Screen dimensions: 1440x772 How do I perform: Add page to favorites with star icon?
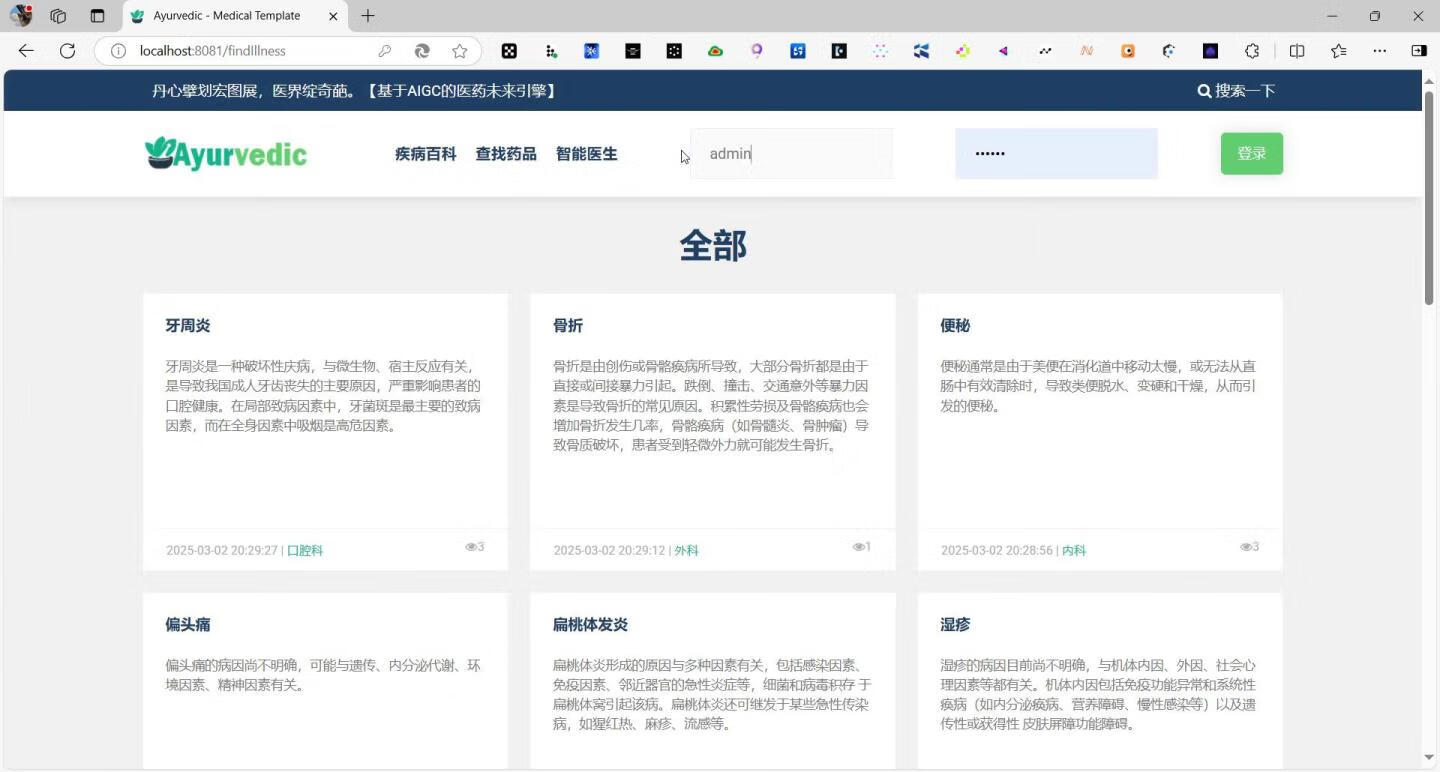click(459, 51)
